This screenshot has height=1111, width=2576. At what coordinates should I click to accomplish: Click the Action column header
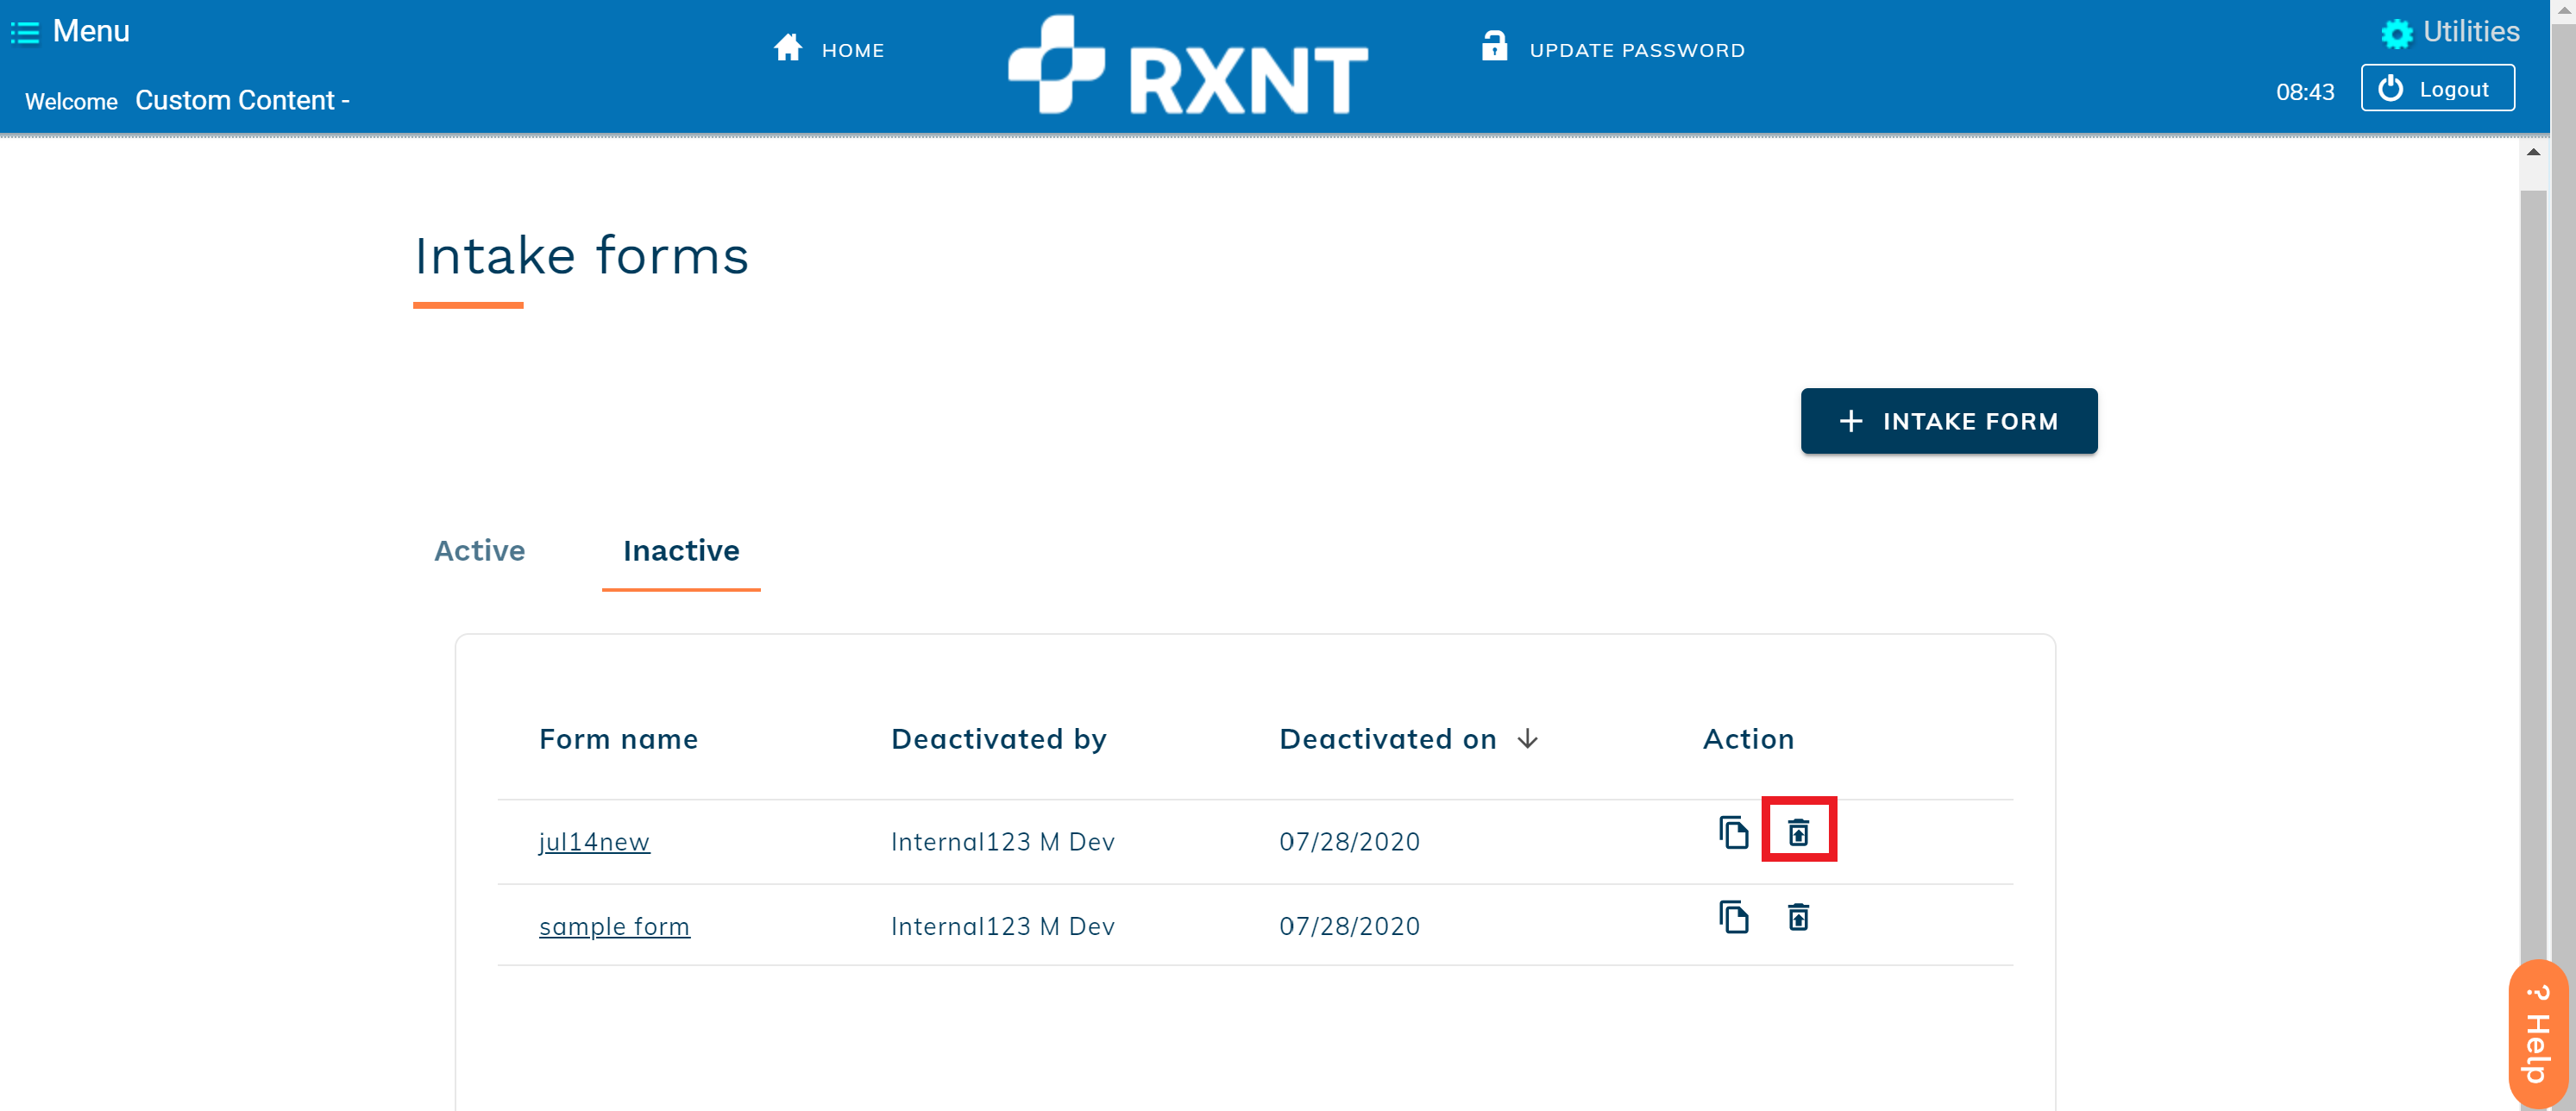click(1748, 739)
